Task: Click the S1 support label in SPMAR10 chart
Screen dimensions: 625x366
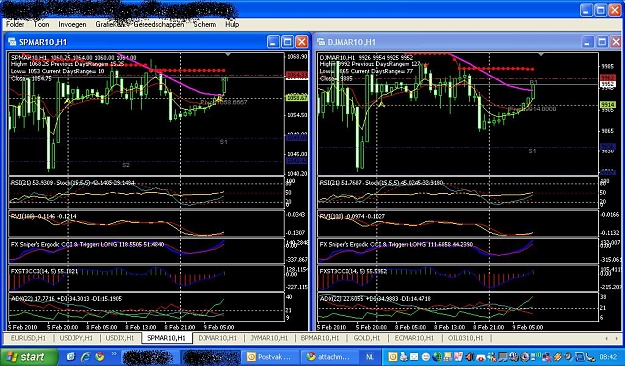Action: pos(224,142)
